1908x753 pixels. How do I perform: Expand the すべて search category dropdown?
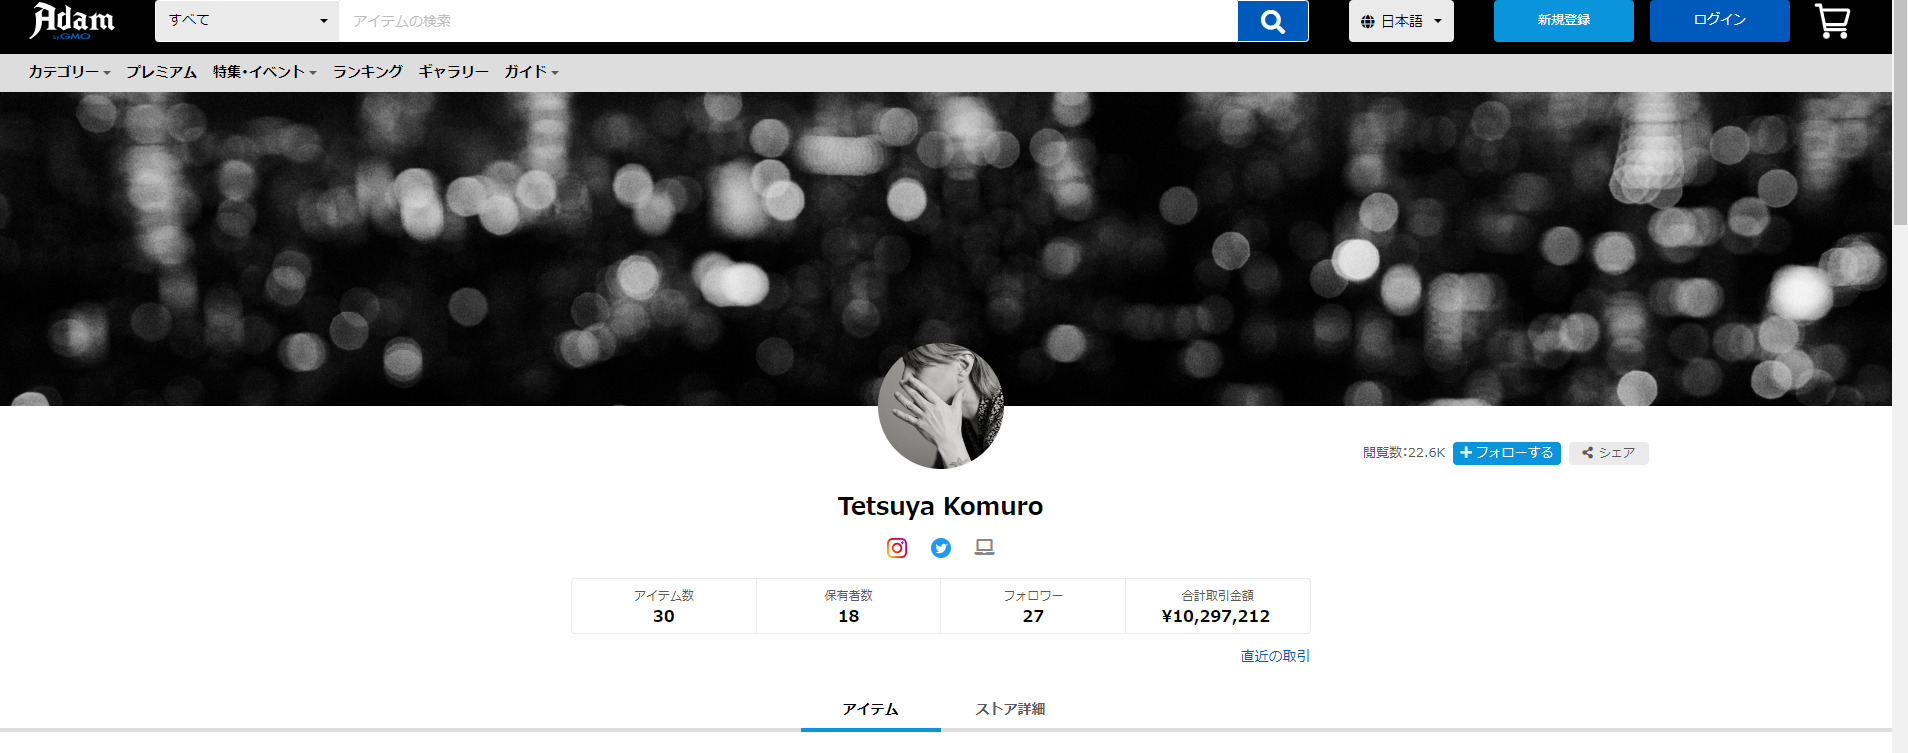(x=247, y=21)
